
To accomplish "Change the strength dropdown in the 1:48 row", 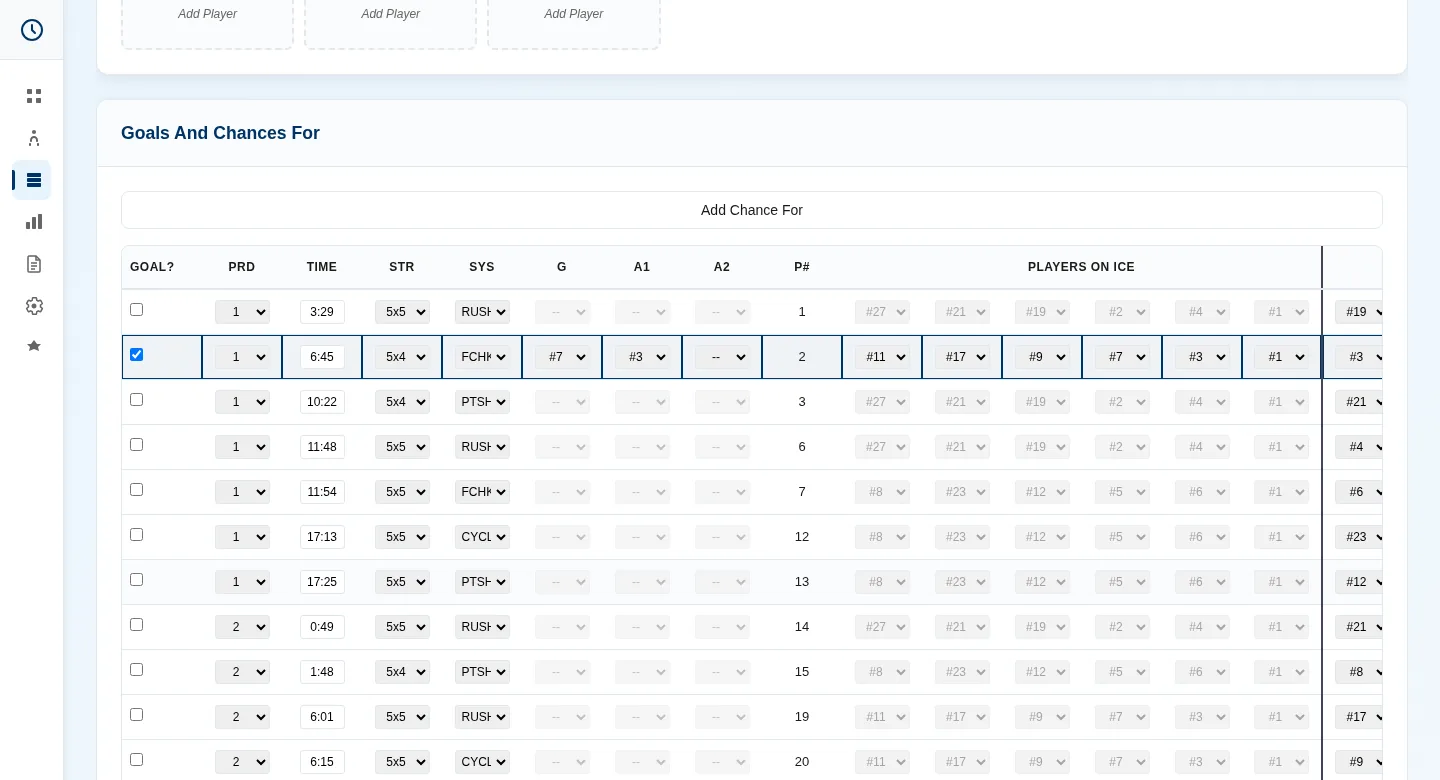I will 402,672.
